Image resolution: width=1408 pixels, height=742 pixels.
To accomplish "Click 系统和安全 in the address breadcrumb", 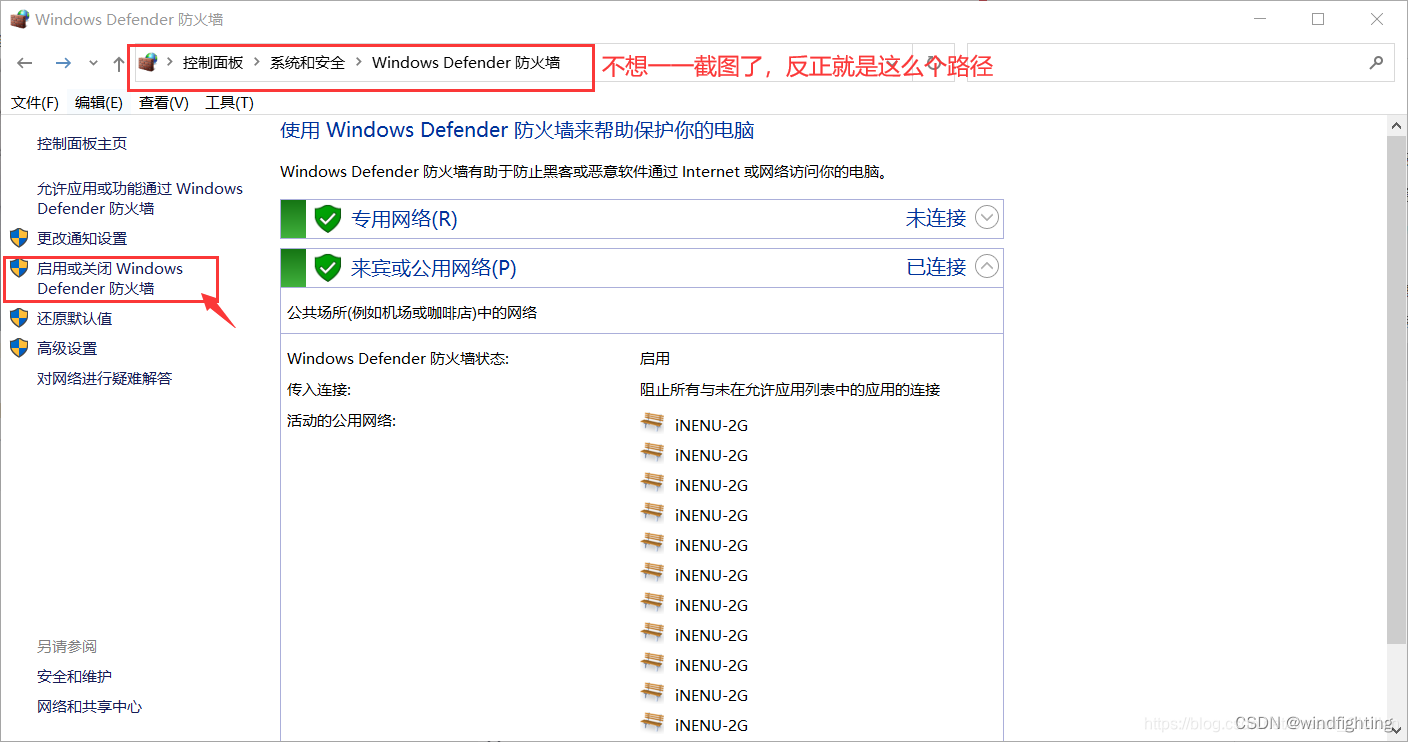I will [307, 62].
